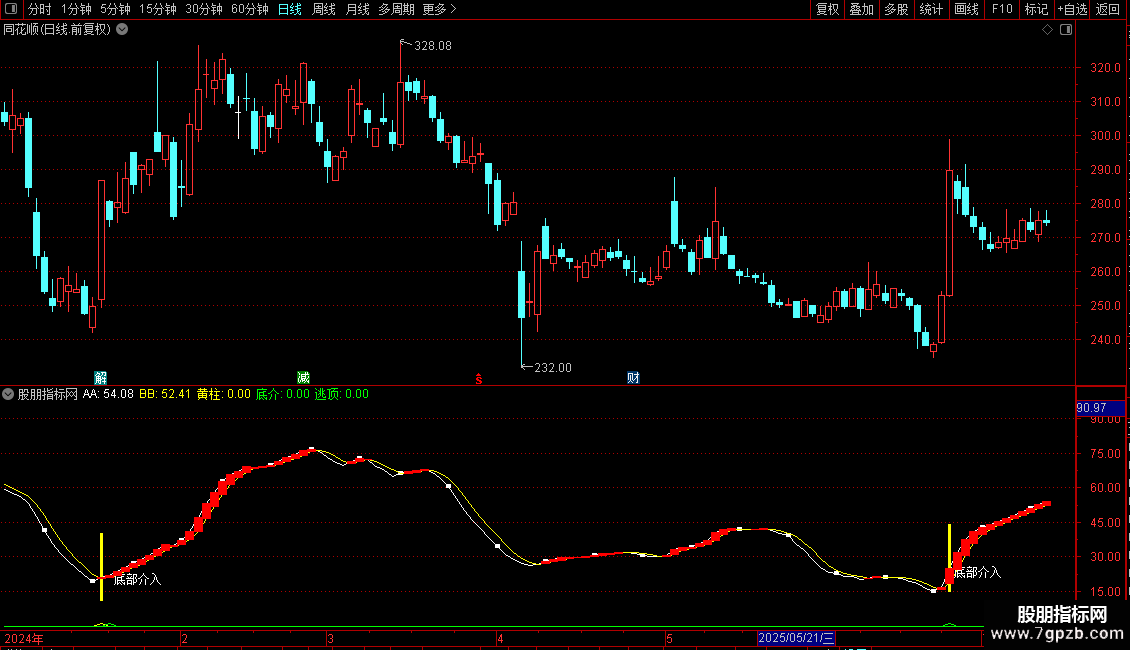Switch to 5分钟 chart period
Image resolution: width=1130 pixels, height=650 pixels.
click(115, 9)
